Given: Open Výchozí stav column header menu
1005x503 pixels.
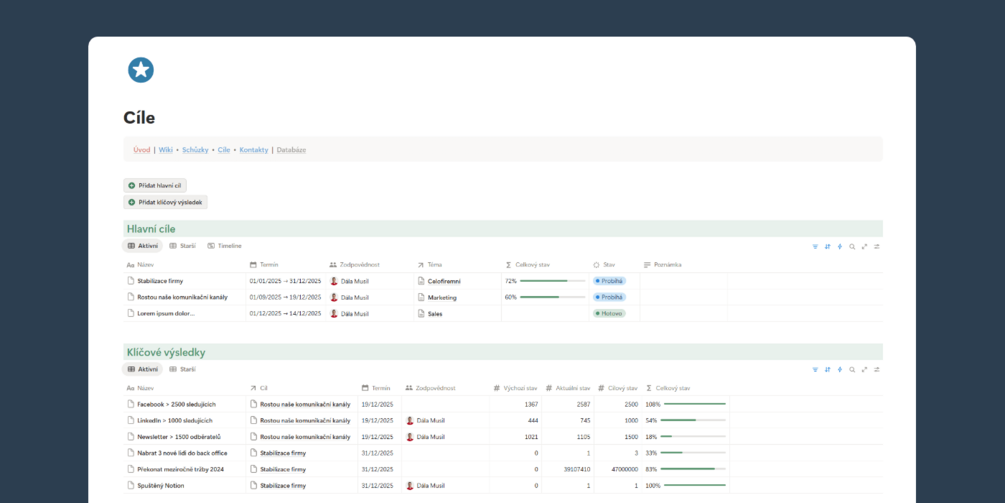Looking at the screenshot, I should [x=515, y=388].
